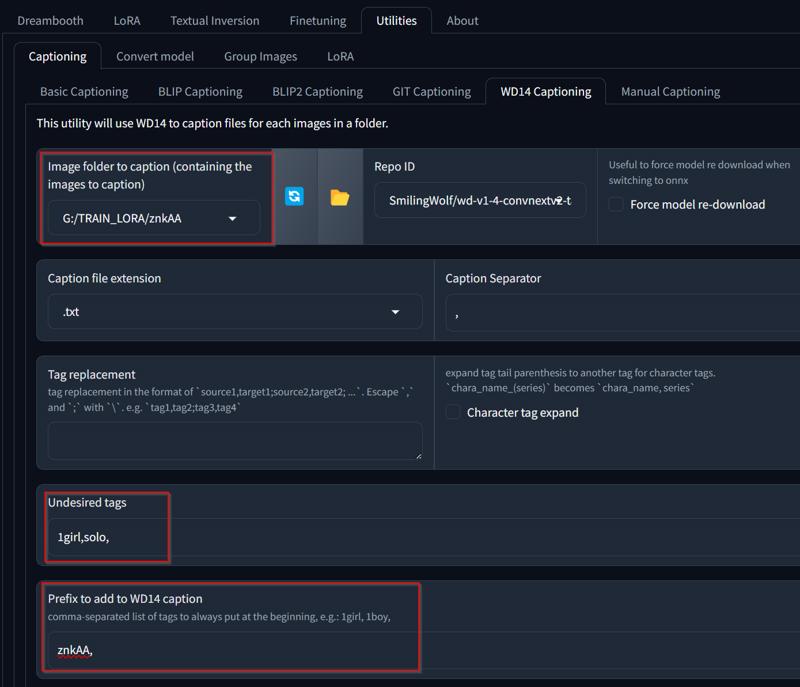Expand the image folder path dropdown
The width and height of the screenshot is (800, 687).
click(x=233, y=218)
